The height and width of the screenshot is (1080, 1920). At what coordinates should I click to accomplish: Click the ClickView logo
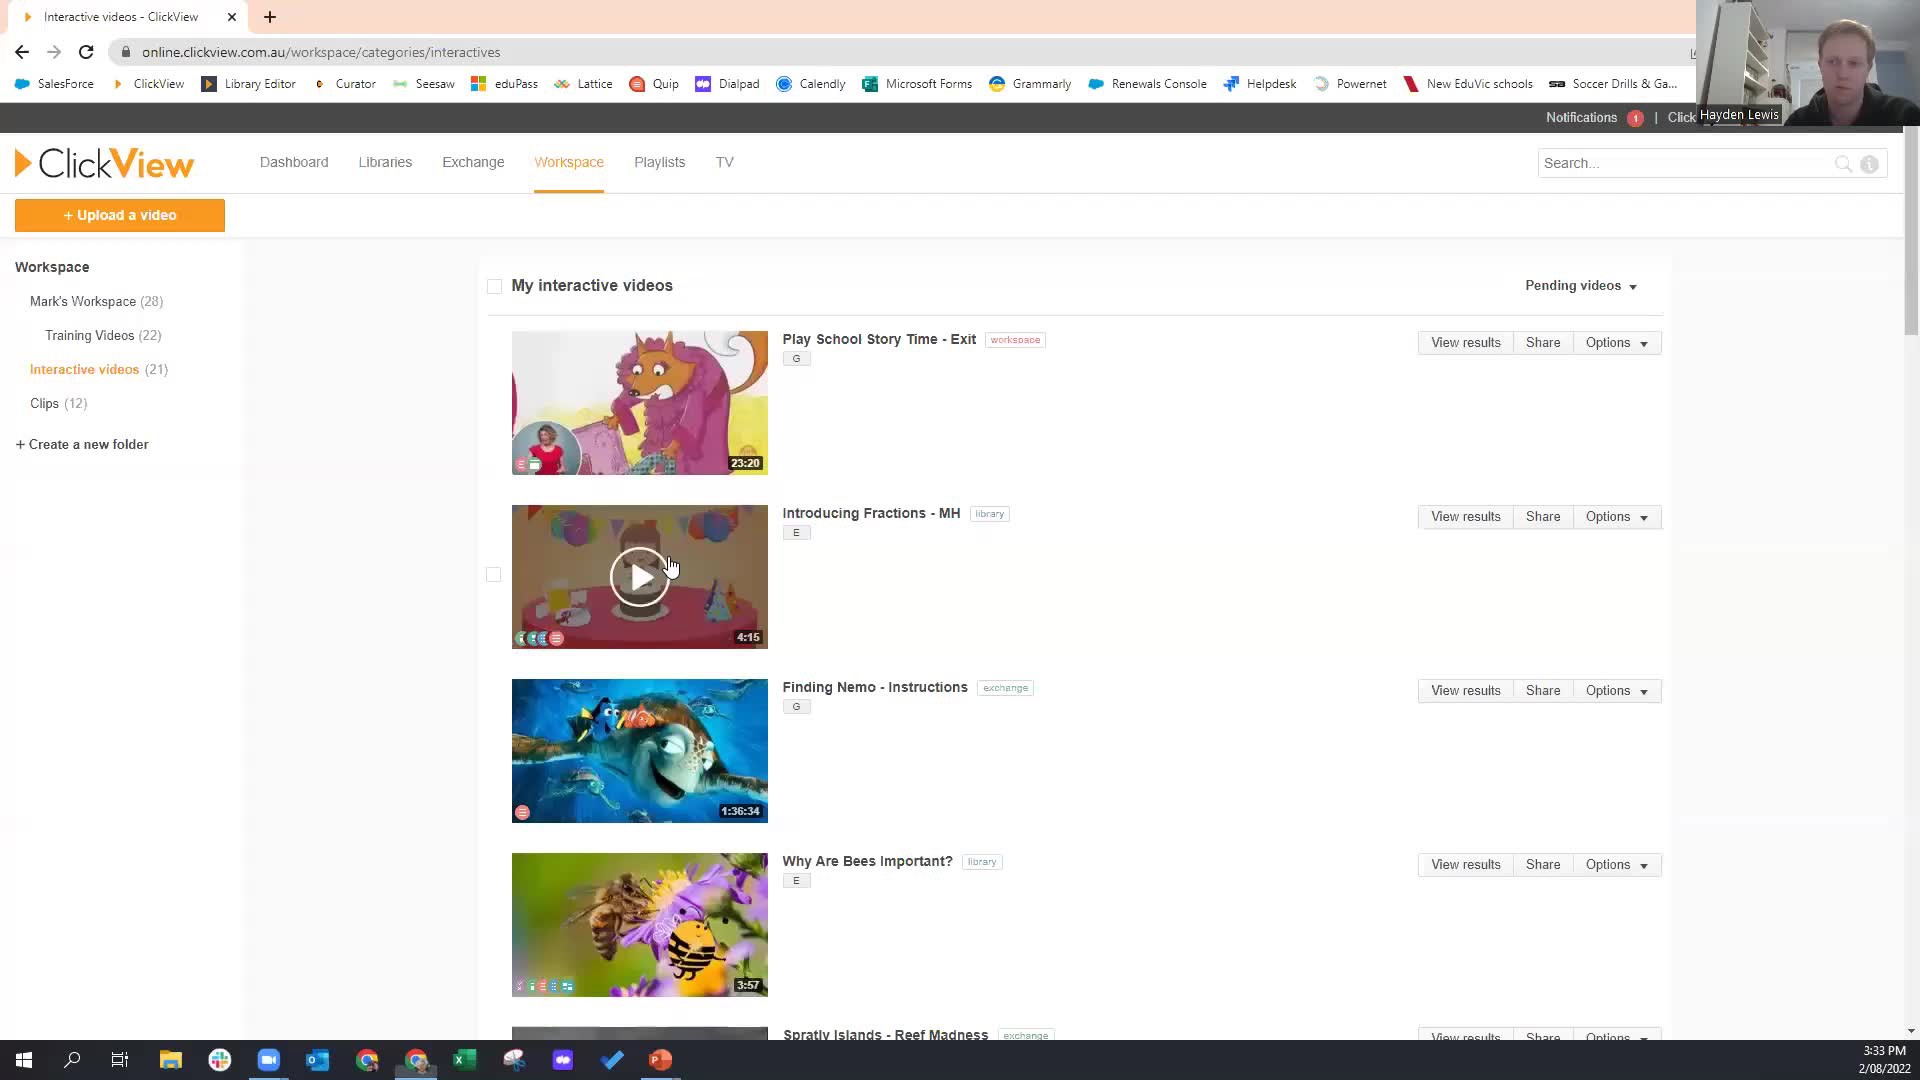104,163
